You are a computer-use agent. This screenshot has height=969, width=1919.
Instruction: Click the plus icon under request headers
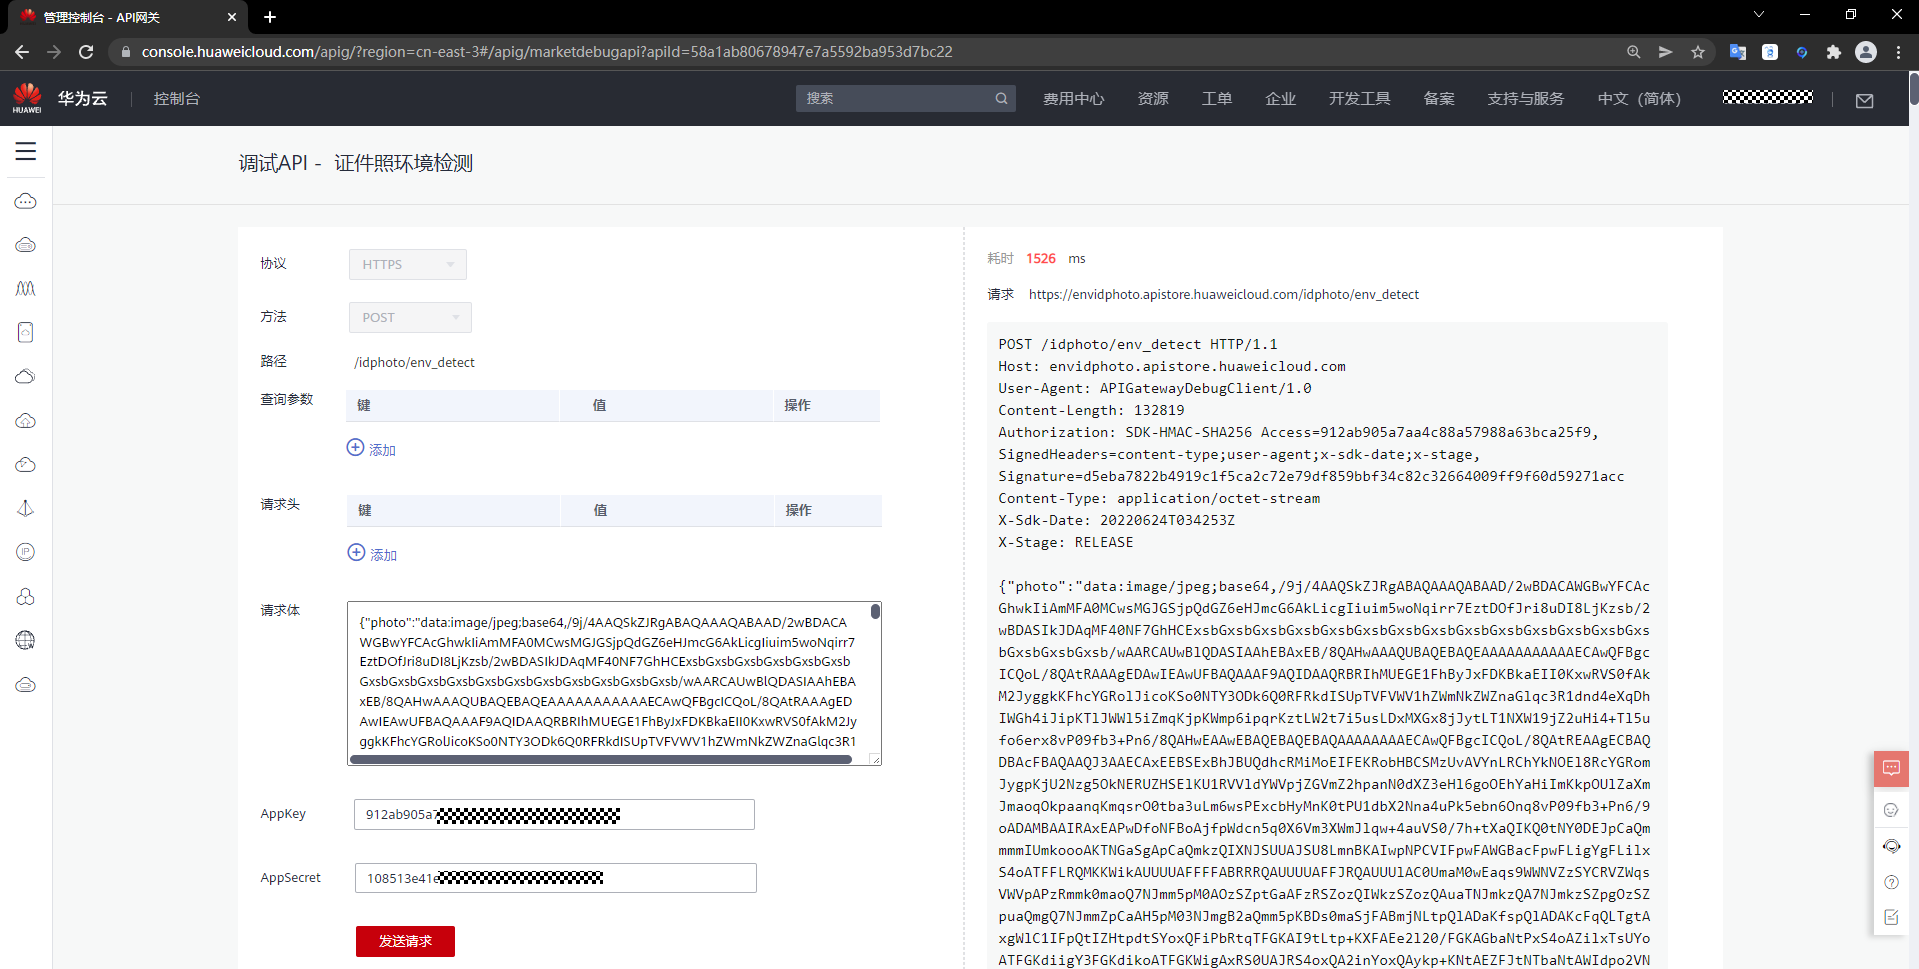point(356,553)
